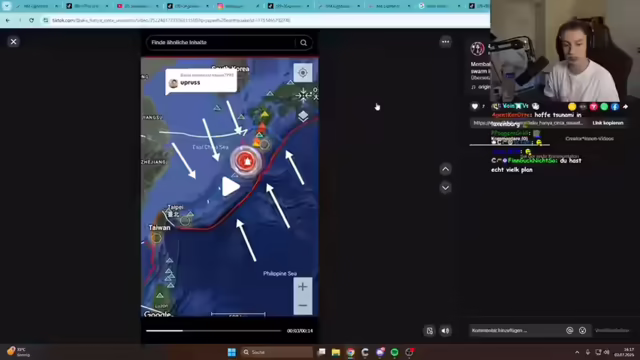The image size is (640, 360).
Task: Open the three-dots more options menu
Action: 445,42
